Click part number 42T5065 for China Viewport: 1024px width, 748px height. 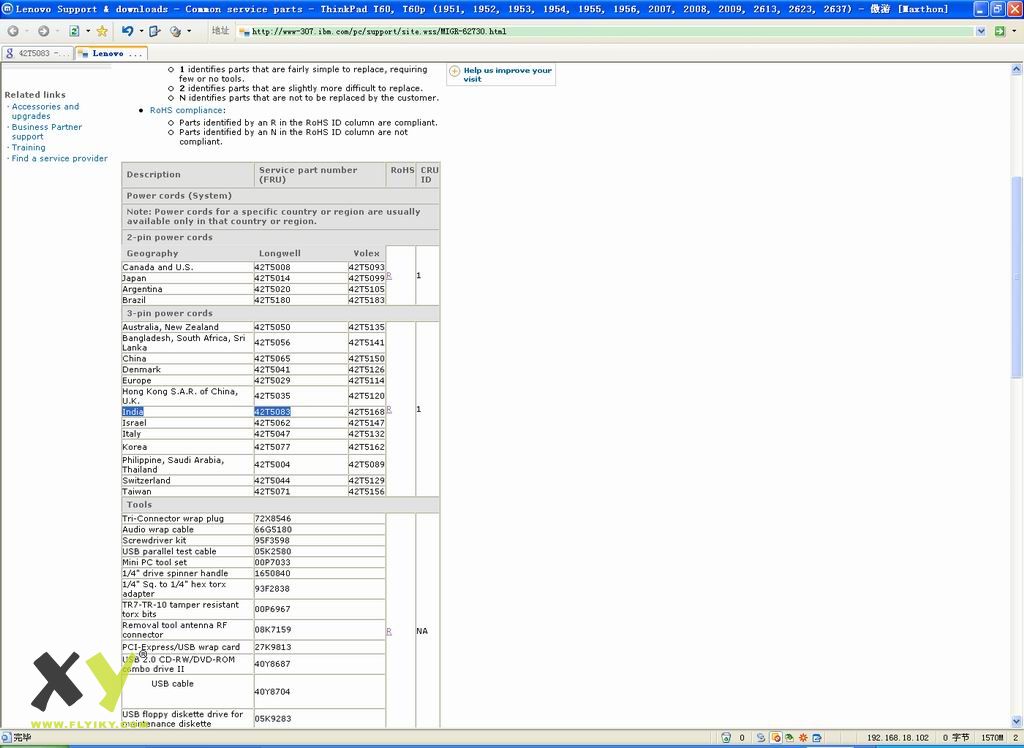[x=272, y=359]
